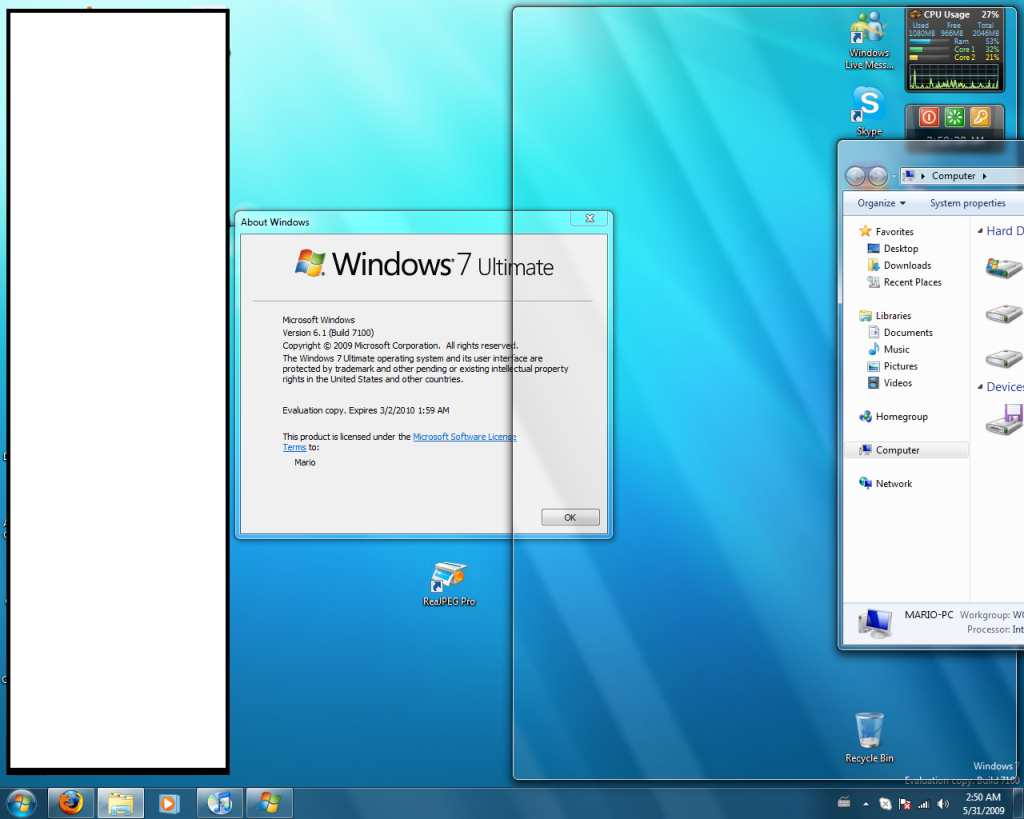The image size is (1024, 819).
Task: Click the computer icon in the address bar
Action: tap(908, 176)
